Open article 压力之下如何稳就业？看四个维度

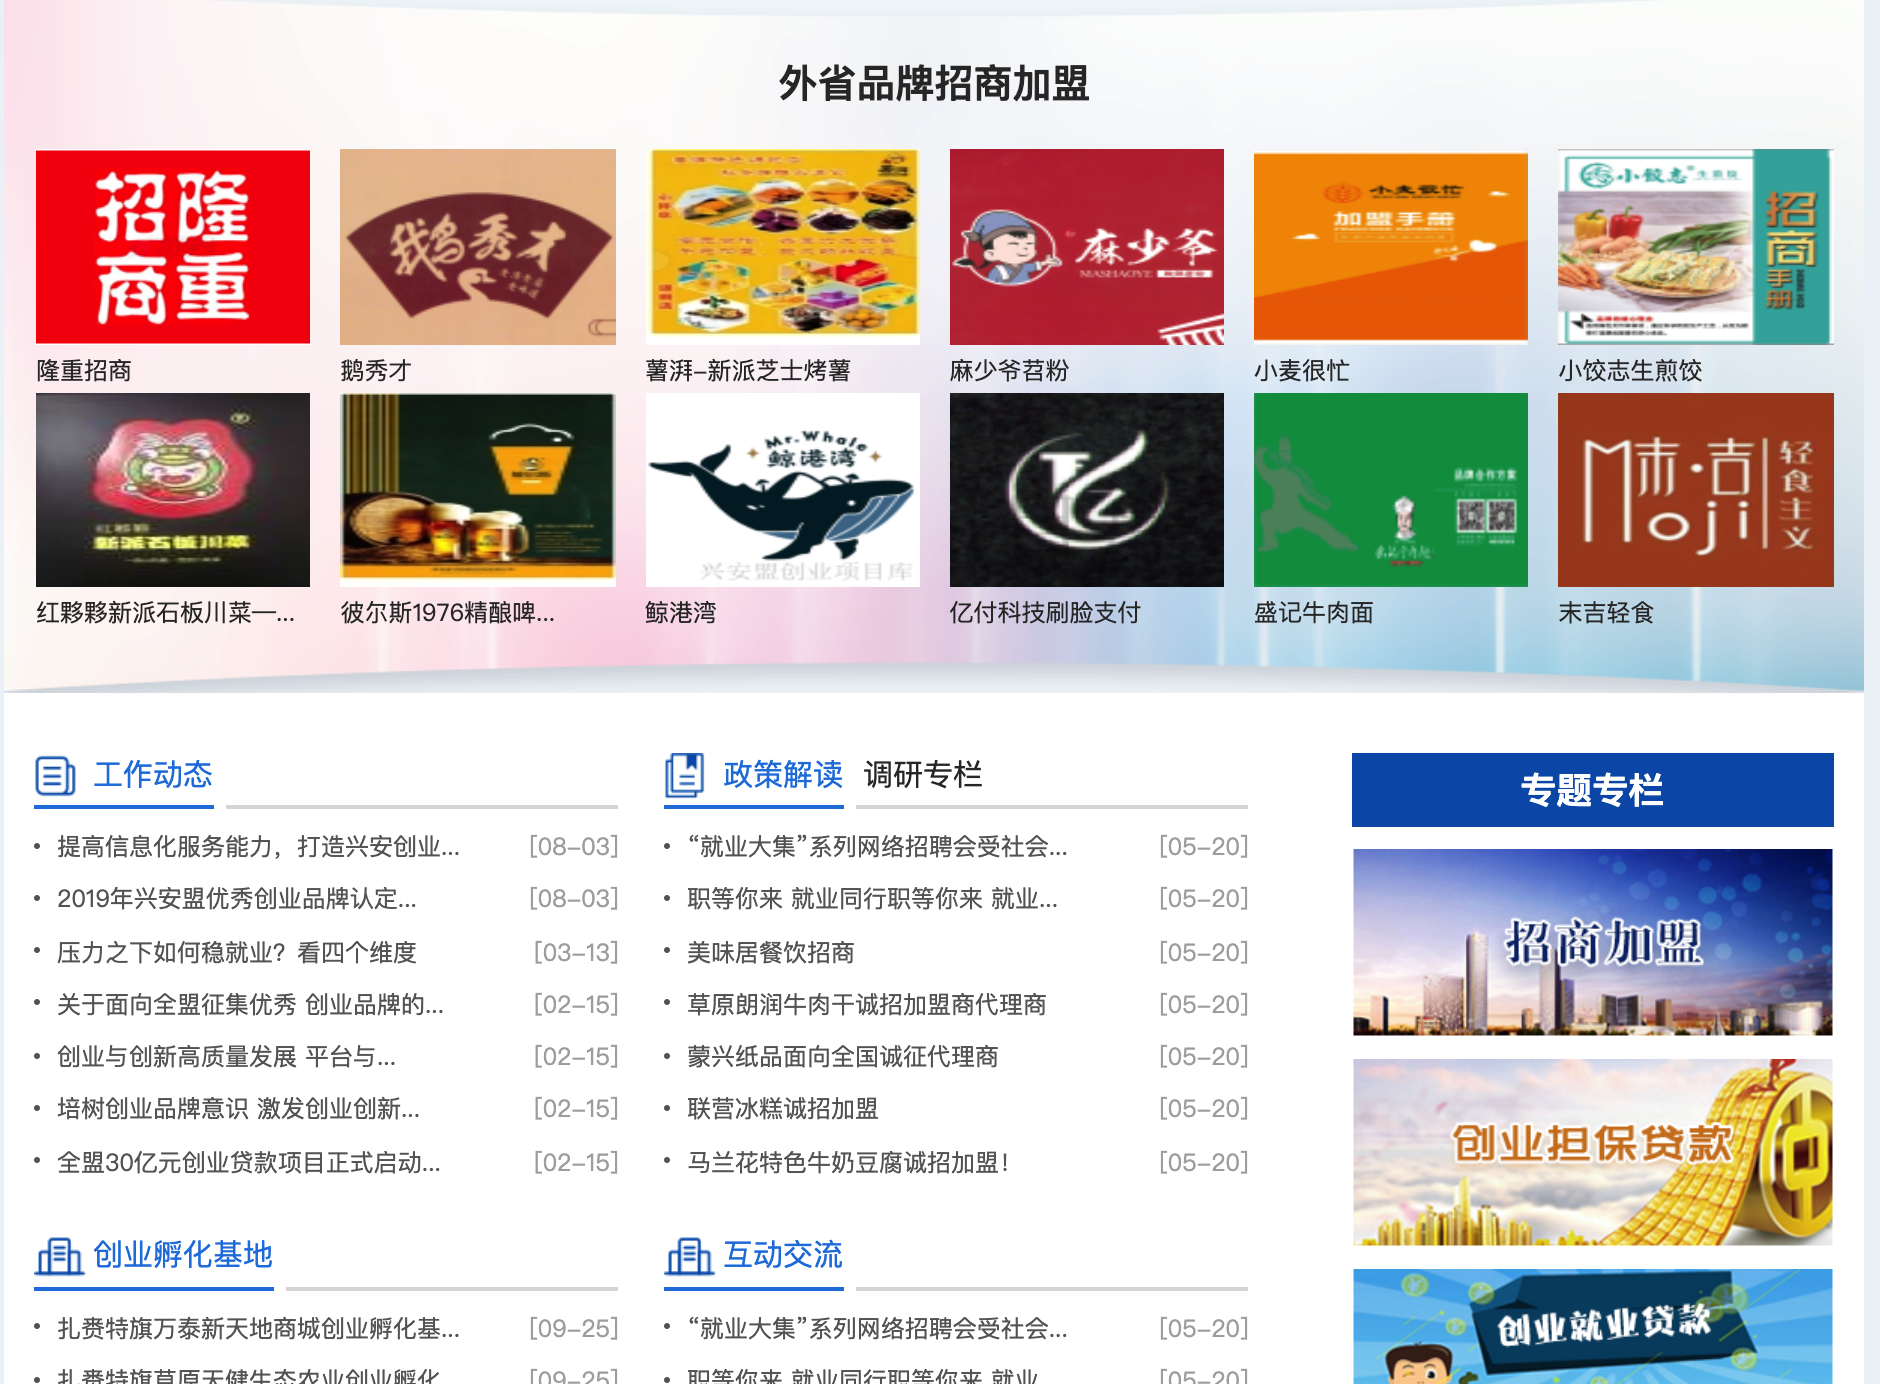pos(237,953)
